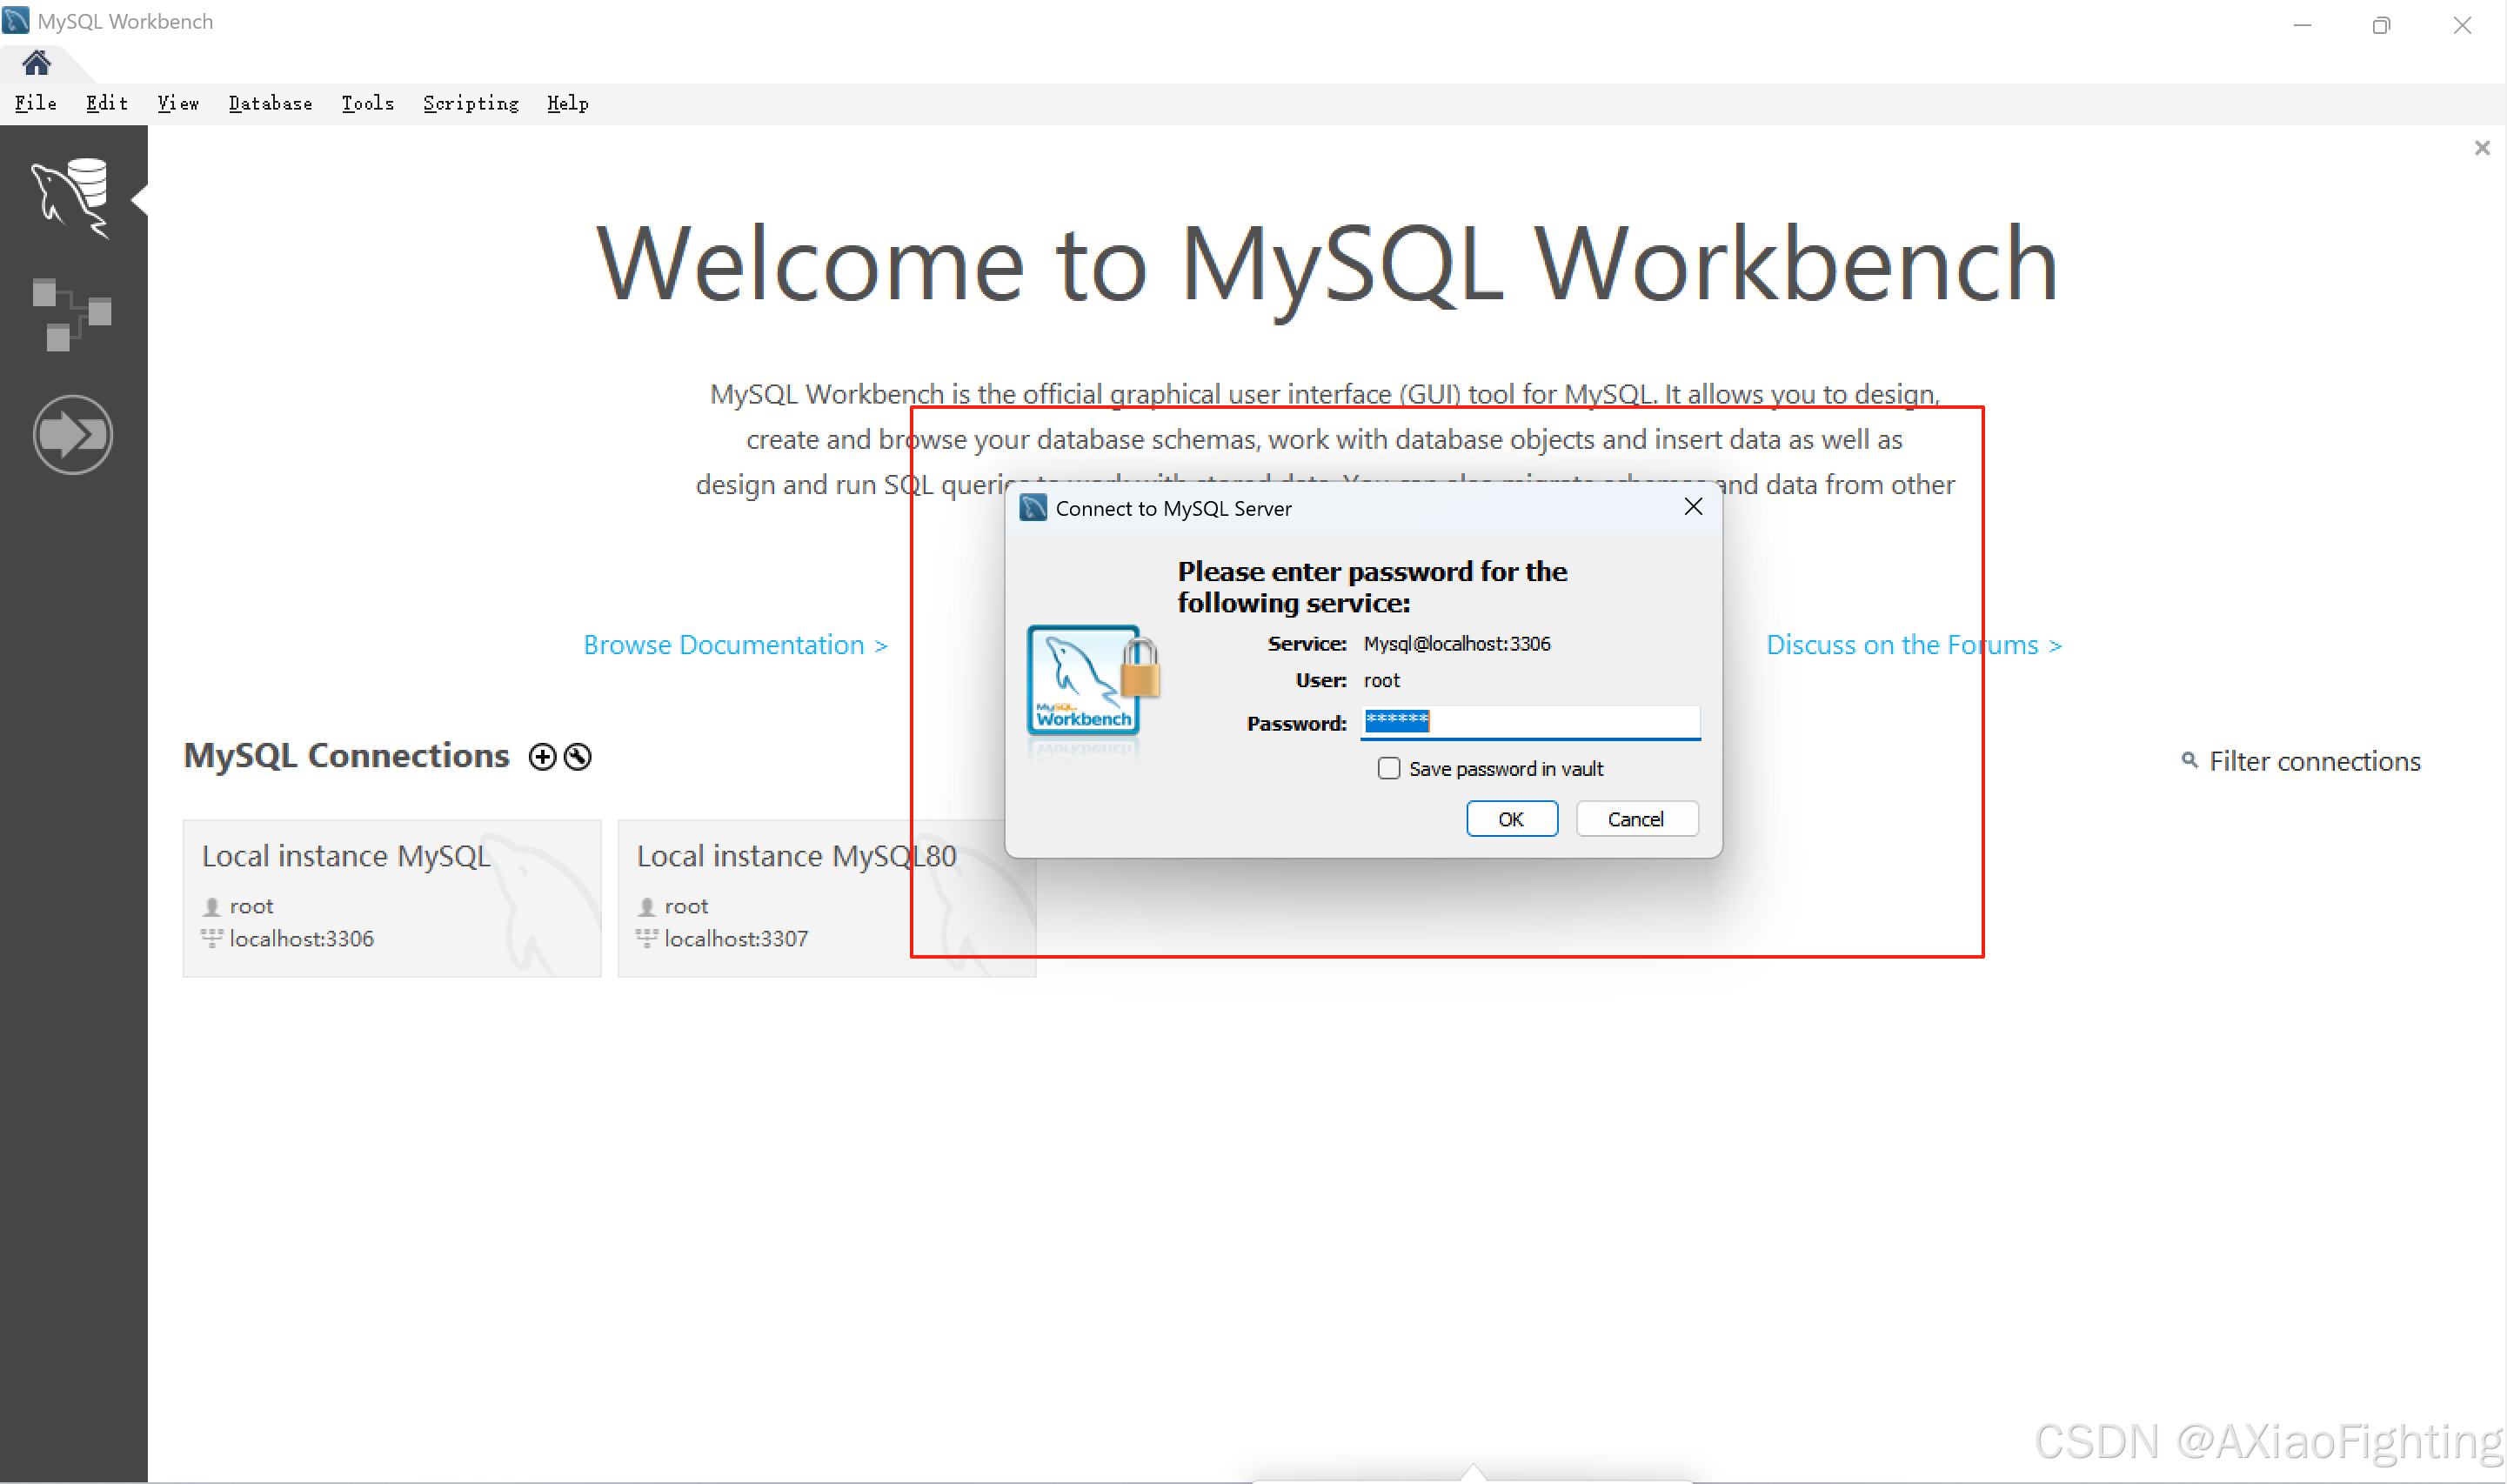Click the home tab icon

pos(37,63)
